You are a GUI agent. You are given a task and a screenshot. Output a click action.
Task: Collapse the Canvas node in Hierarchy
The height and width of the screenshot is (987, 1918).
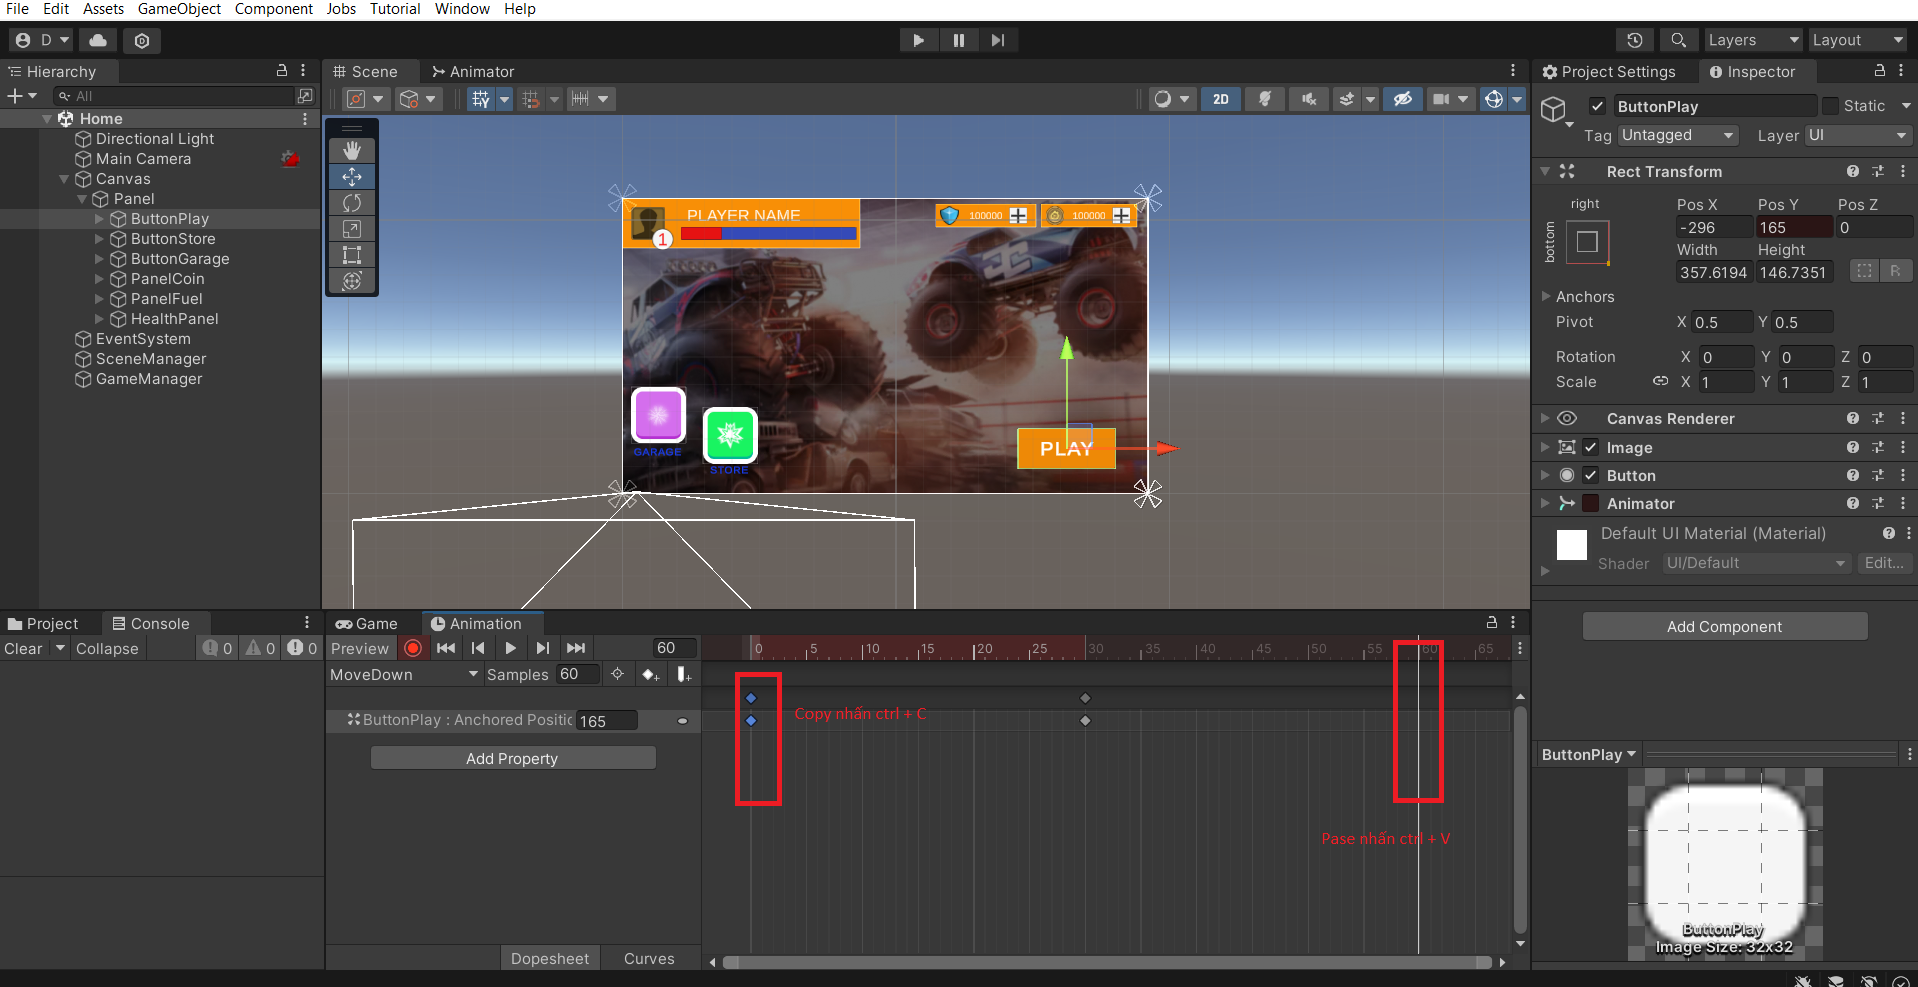tap(64, 179)
